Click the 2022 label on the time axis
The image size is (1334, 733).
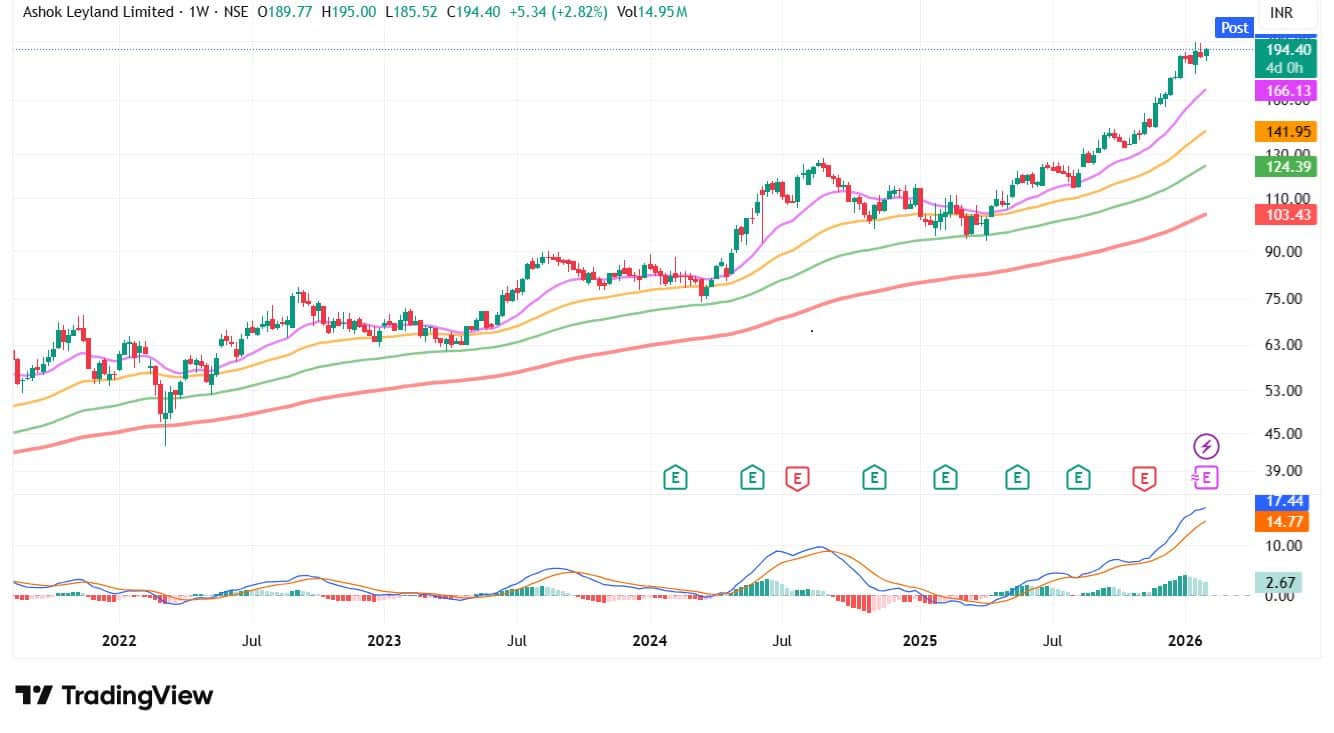[x=118, y=639]
